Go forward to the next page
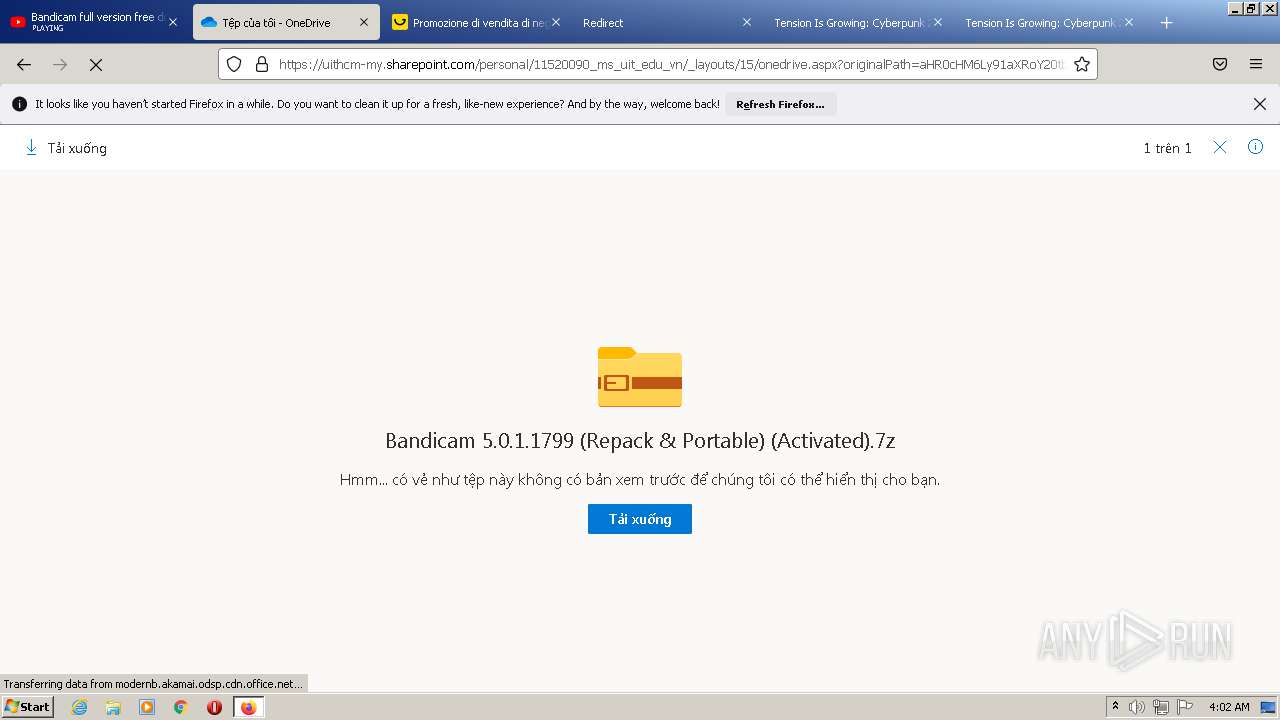This screenshot has height=720, width=1280. (x=60, y=64)
